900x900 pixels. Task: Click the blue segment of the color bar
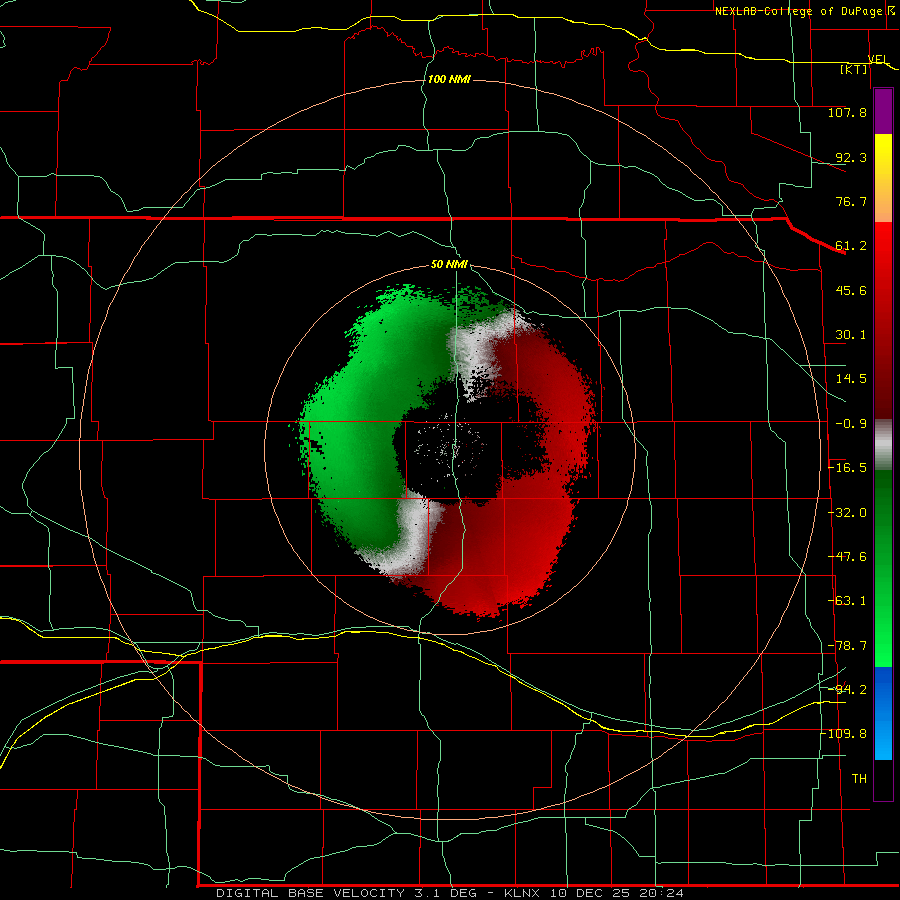[883, 713]
